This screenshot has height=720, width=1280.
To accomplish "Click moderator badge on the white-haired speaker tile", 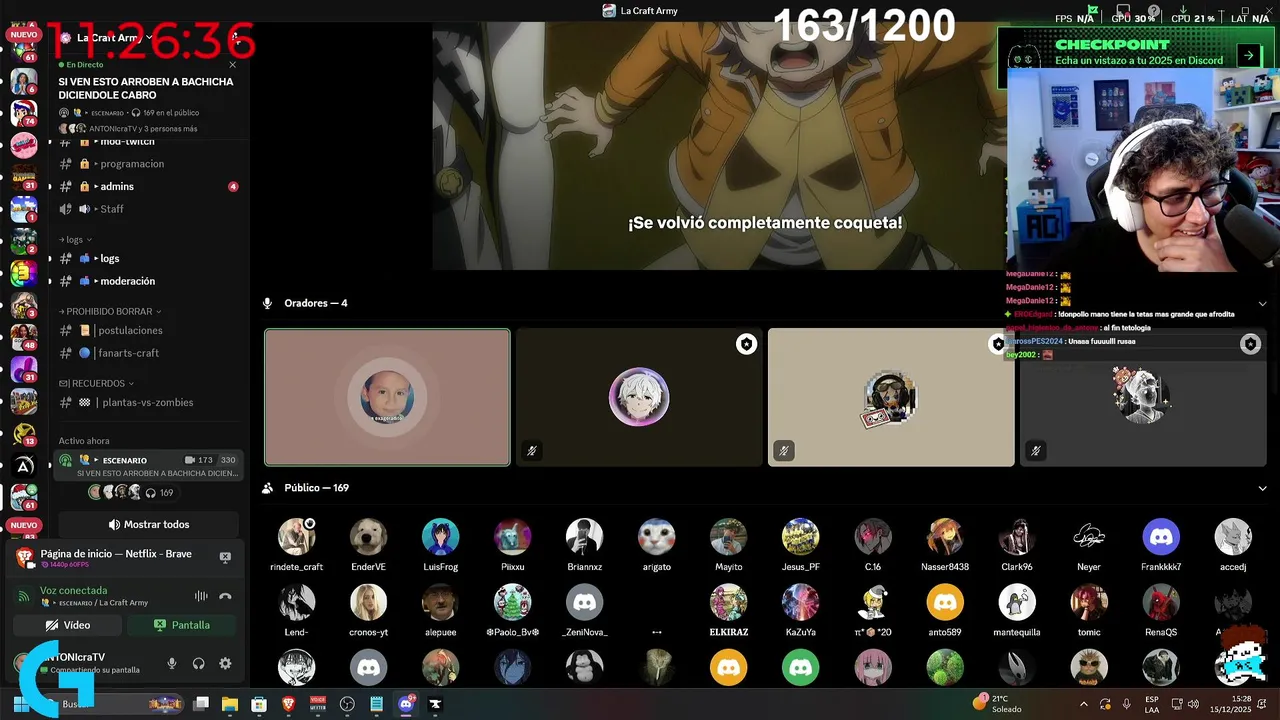I will point(746,344).
